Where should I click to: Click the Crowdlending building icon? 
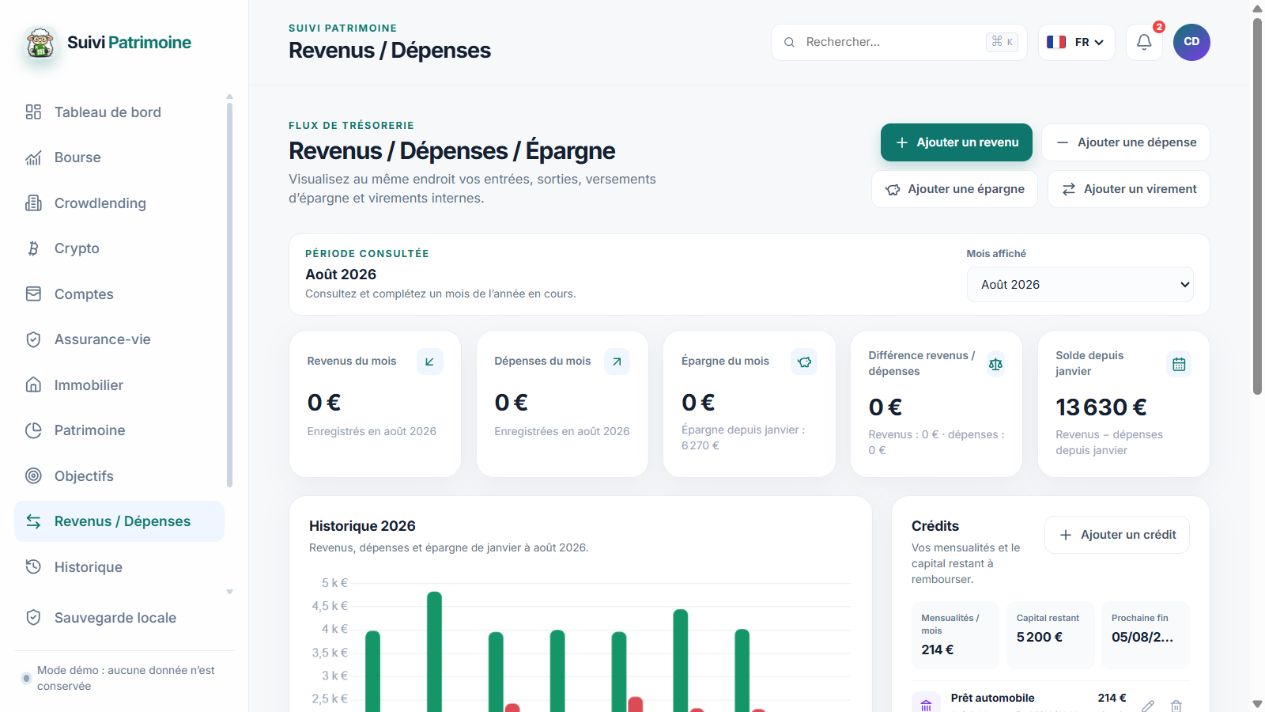[x=33, y=203]
